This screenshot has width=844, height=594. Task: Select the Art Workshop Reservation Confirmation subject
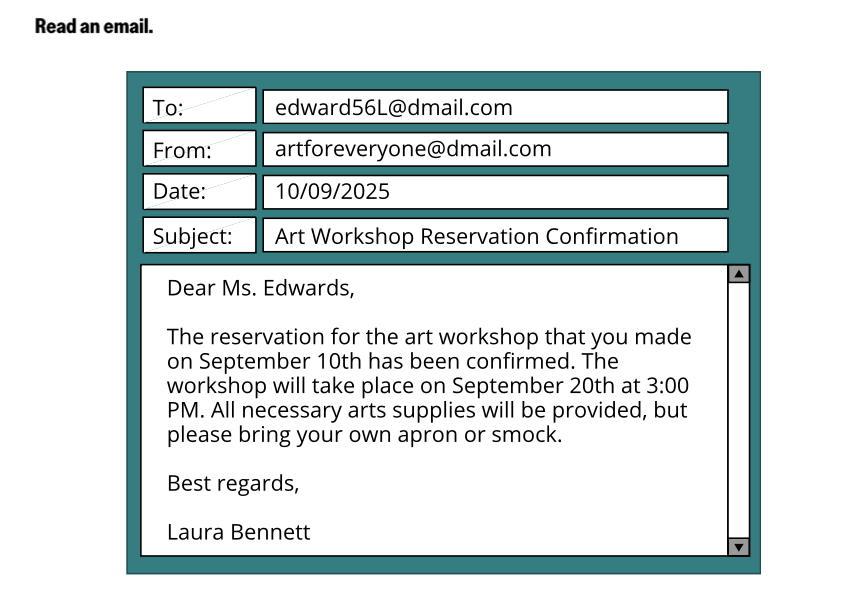(x=495, y=236)
